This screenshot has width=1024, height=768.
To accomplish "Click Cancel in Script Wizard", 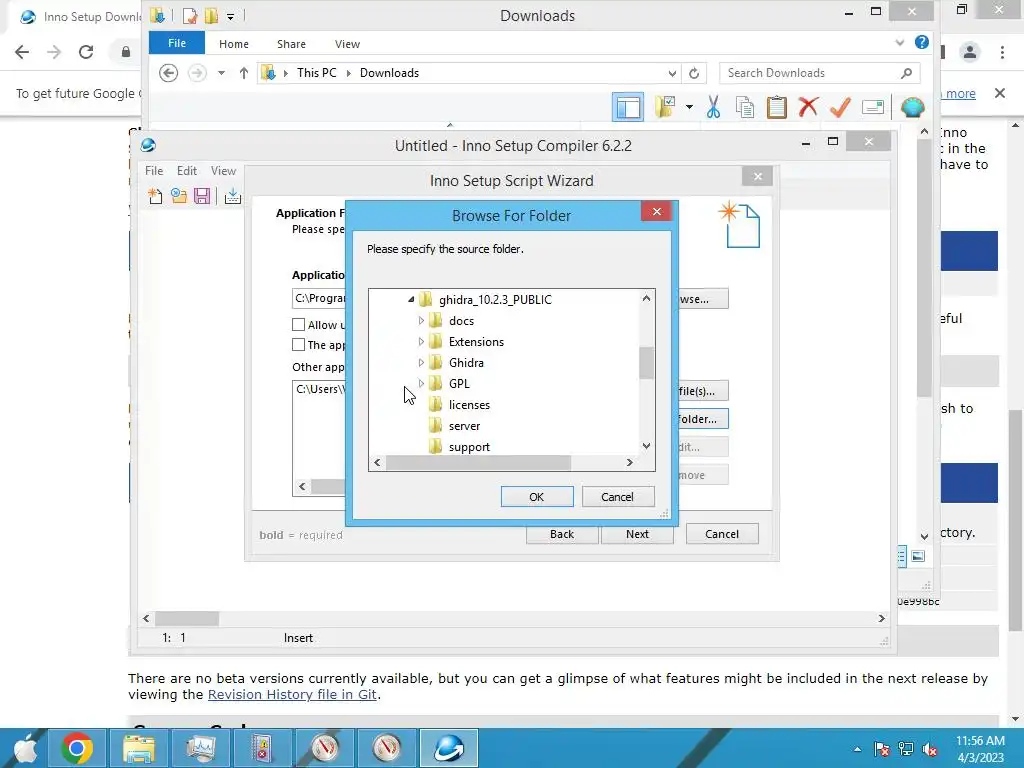I will tap(722, 534).
